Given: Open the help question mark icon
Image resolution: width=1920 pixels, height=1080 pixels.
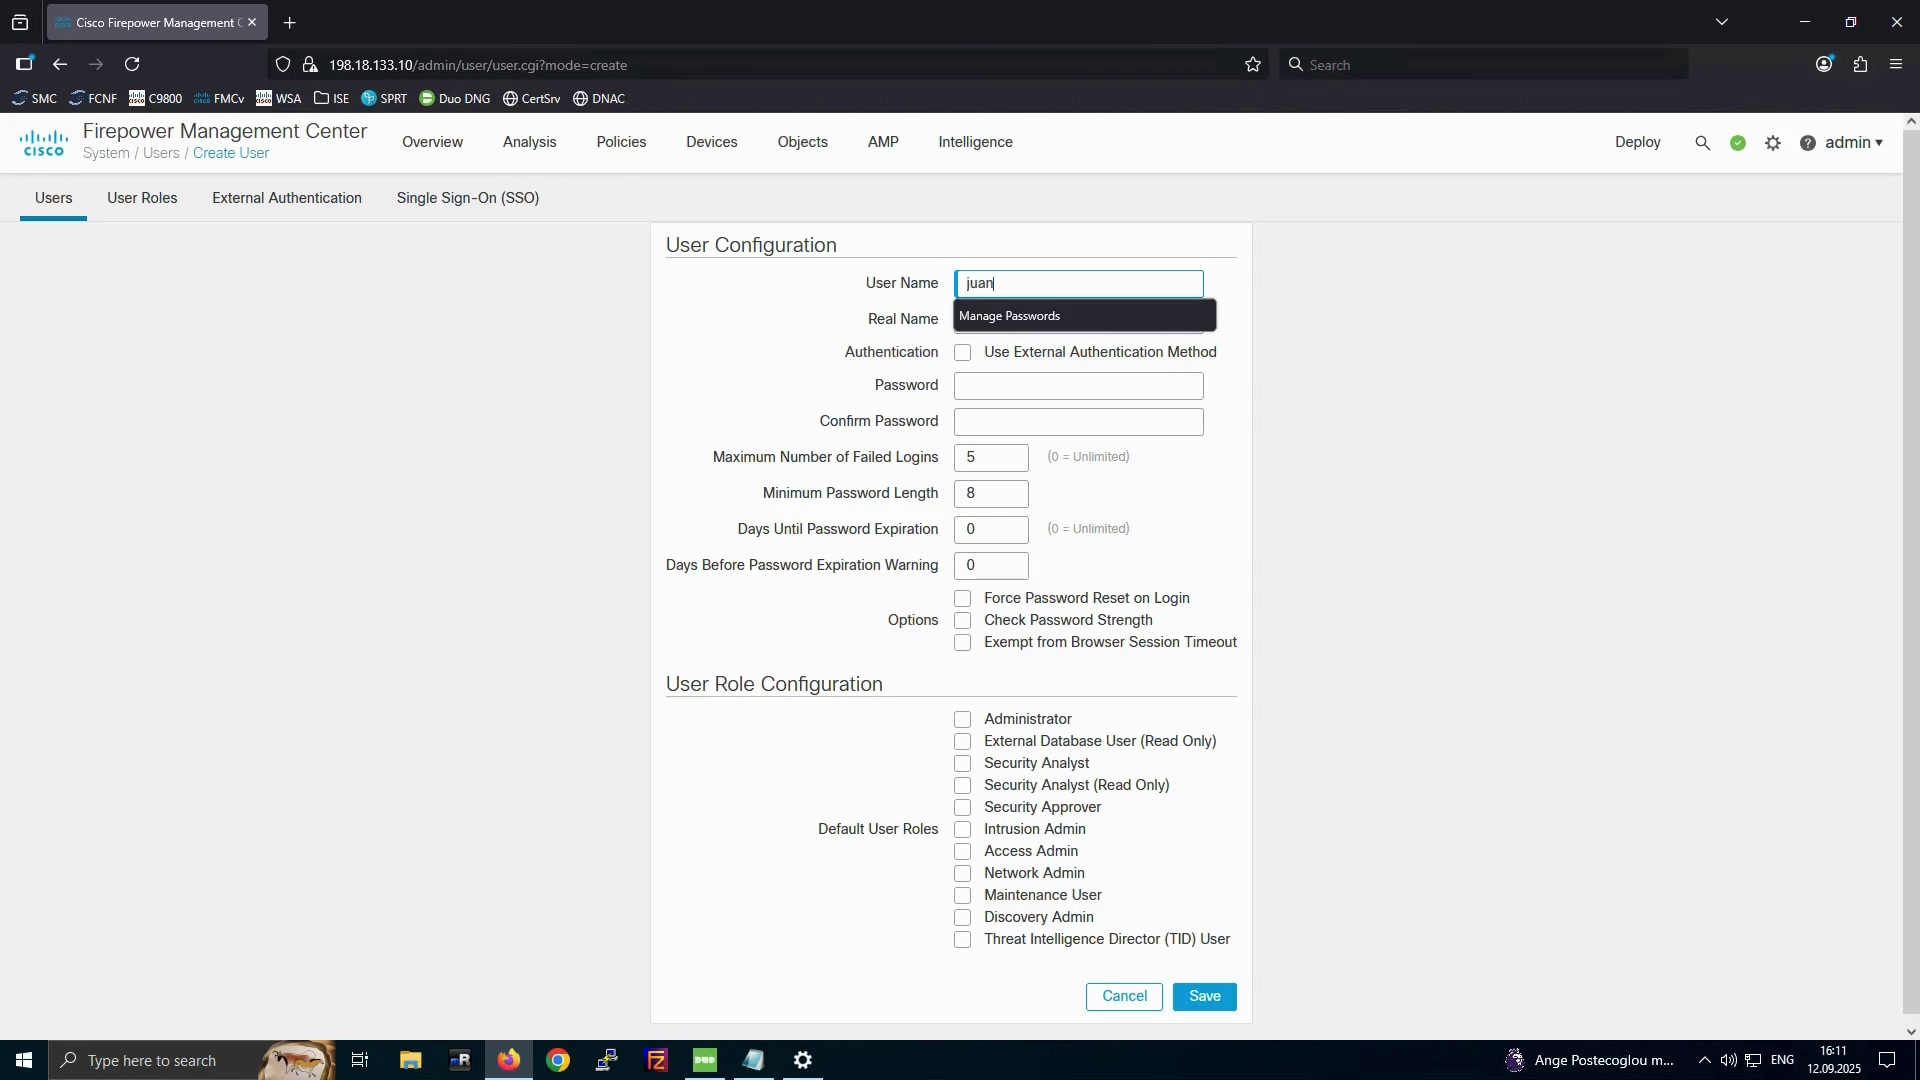Looking at the screenshot, I should pos(1808,143).
